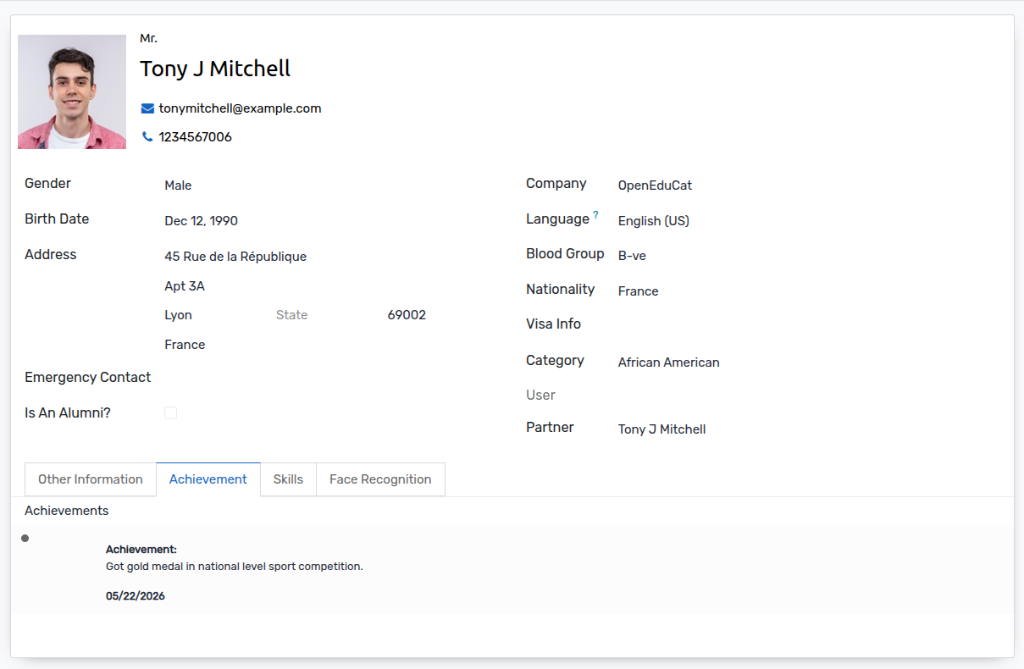Select the Achievement tab
This screenshot has width=1024, height=669.
[x=208, y=480]
